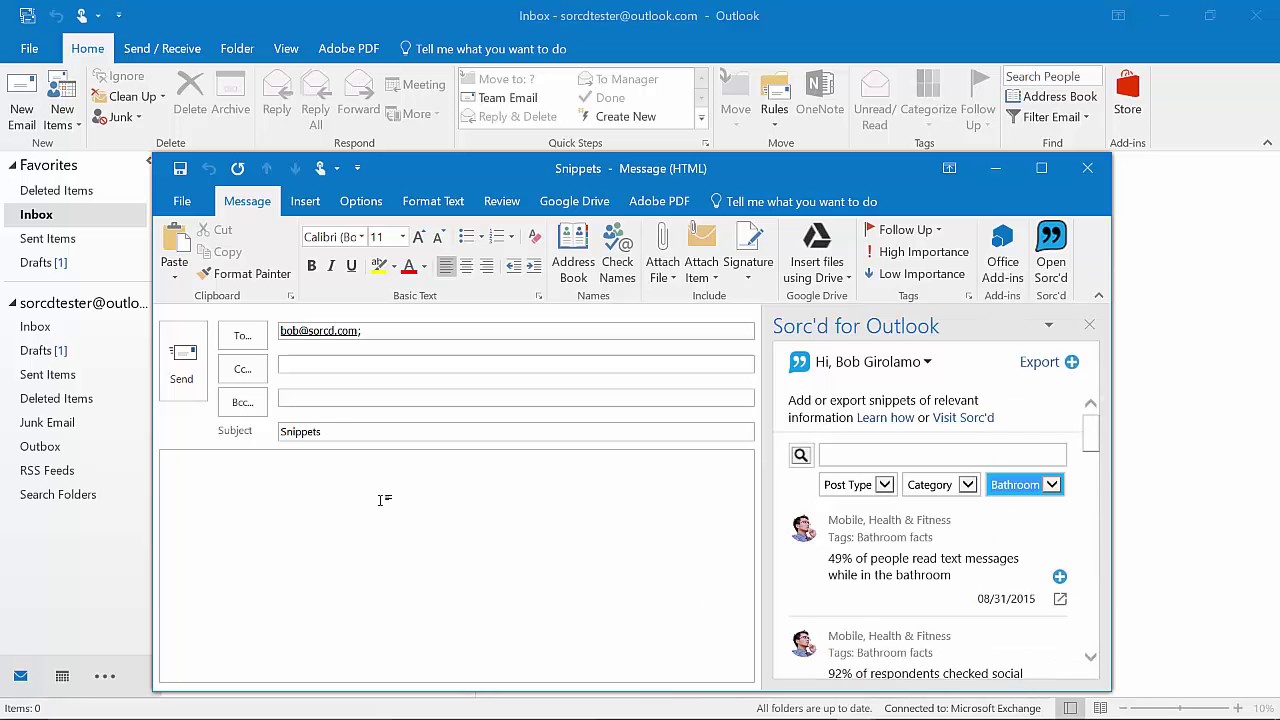Click the To... button
1280x720 pixels.
(x=243, y=336)
